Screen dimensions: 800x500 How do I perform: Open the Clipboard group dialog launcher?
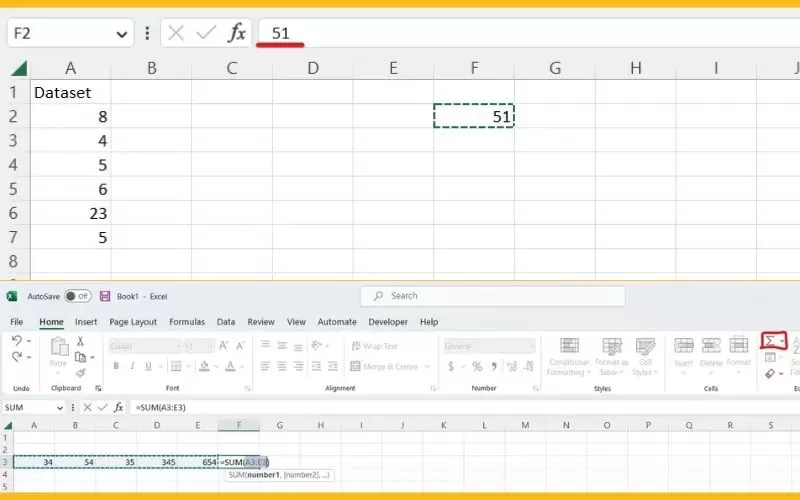click(x=98, y=388)
